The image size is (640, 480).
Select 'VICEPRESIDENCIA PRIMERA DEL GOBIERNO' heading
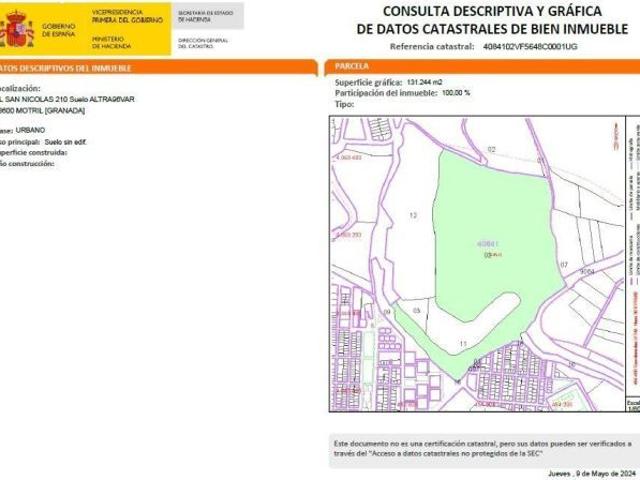tap(127, 16)
